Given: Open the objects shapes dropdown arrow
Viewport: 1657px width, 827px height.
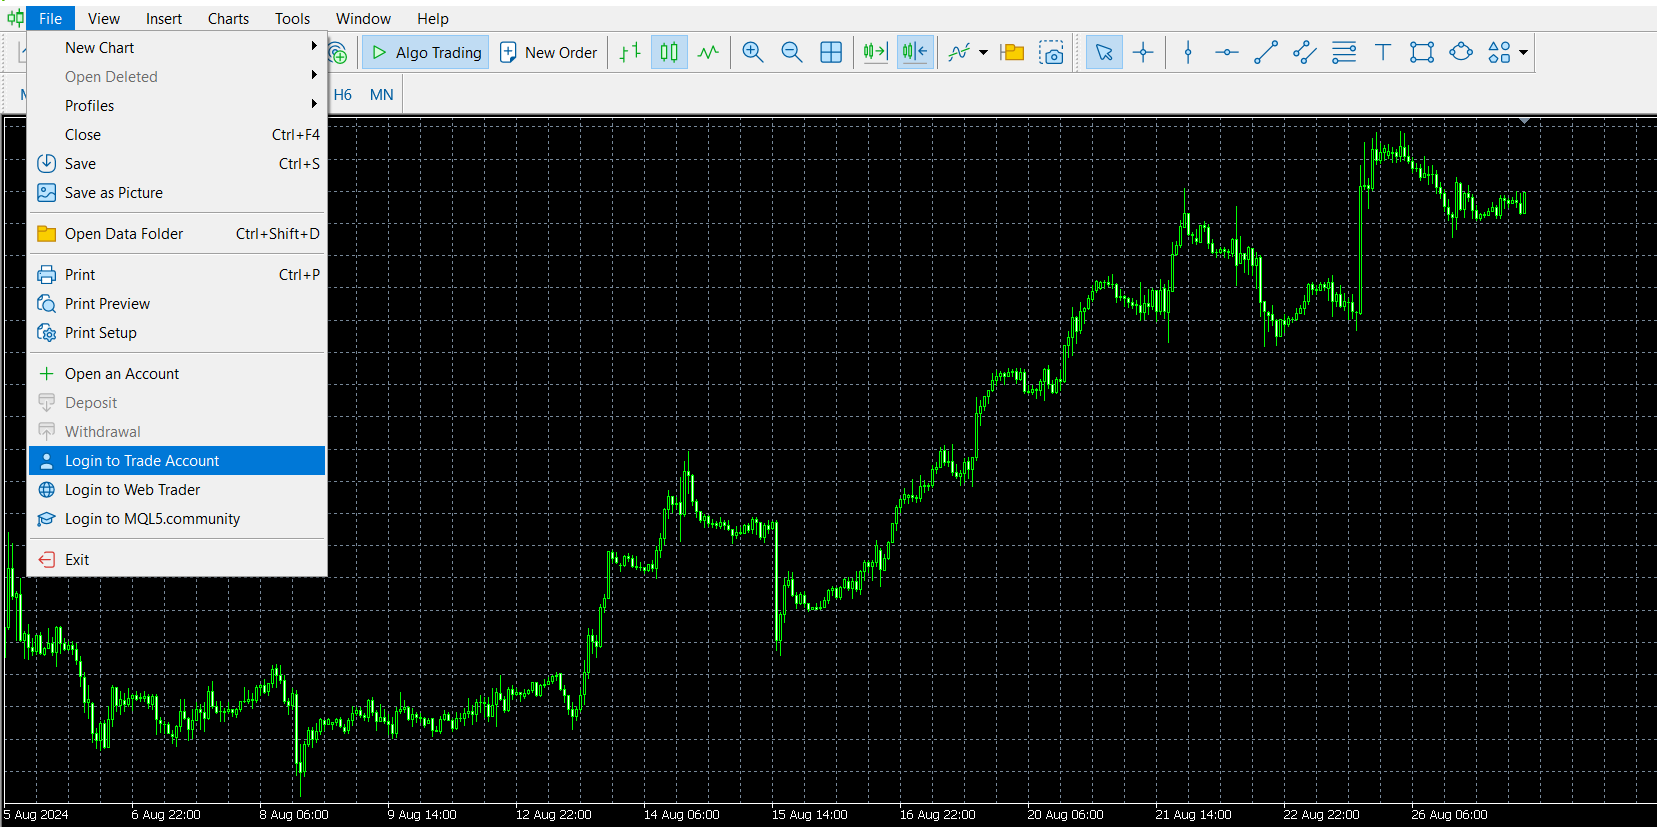Looking at the screenshot, I should click(1523, 53).
